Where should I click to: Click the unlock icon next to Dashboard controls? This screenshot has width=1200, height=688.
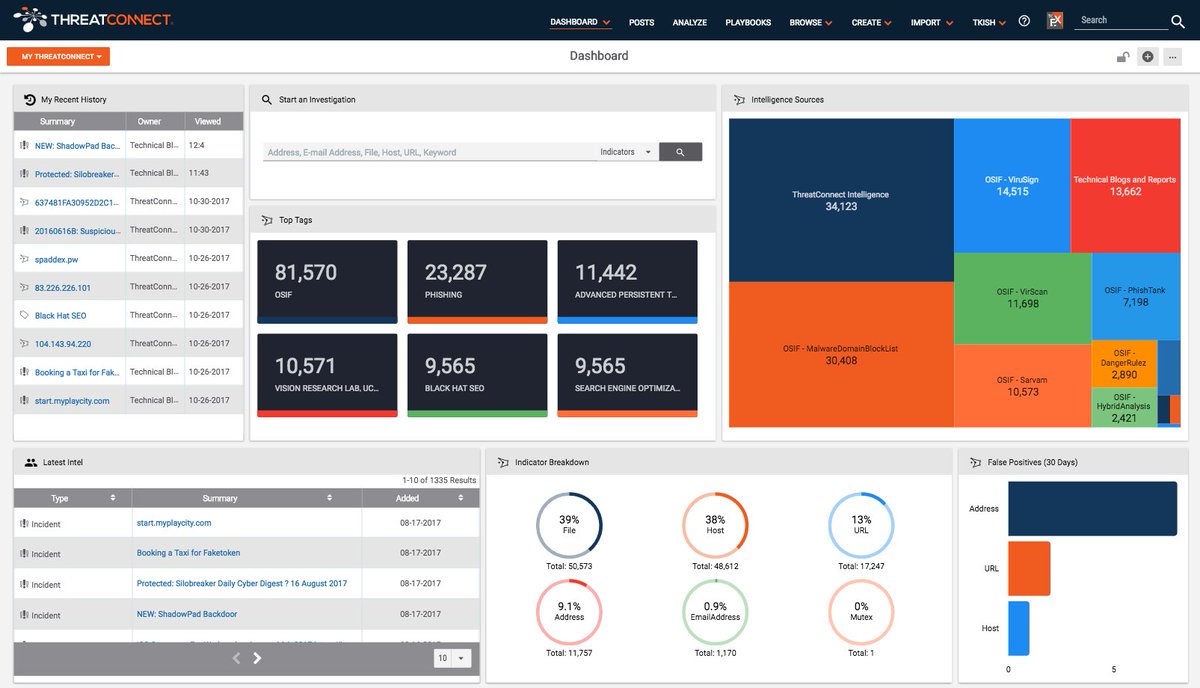pyautogui.click(x=1122, y=56)
